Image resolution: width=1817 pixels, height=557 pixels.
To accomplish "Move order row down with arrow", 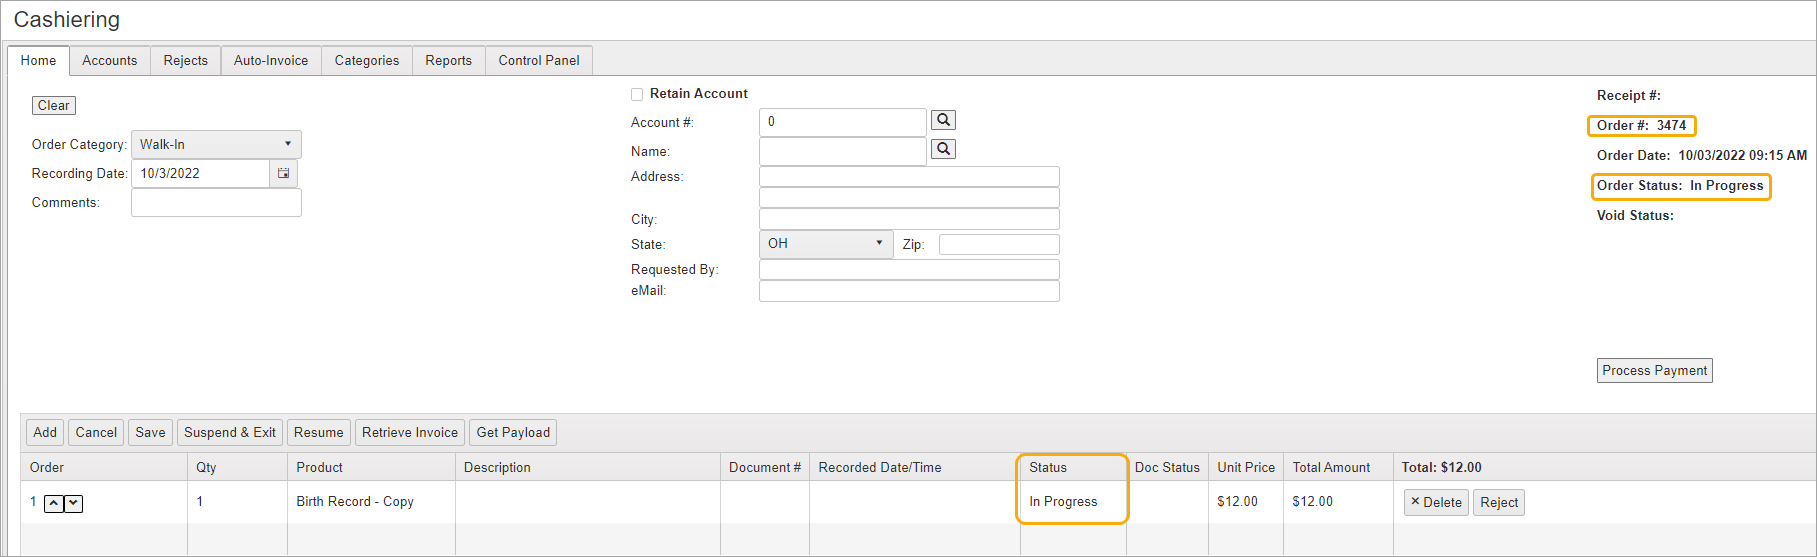I will (74, 503).
